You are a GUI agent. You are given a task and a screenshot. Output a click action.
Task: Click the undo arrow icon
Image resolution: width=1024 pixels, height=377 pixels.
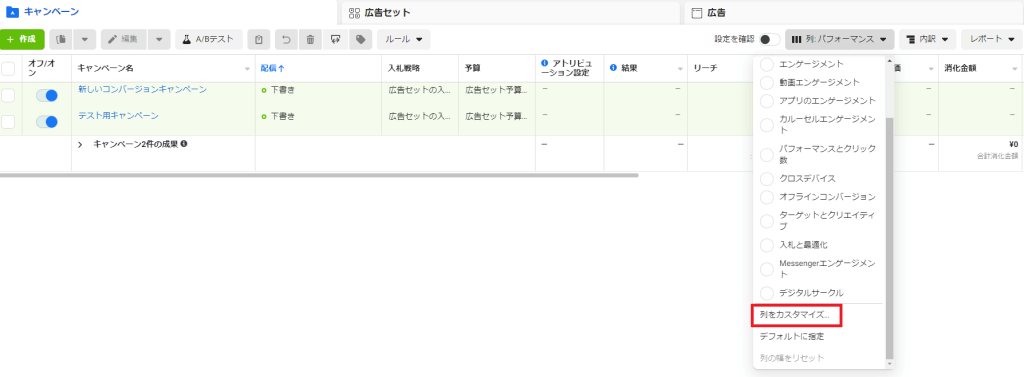click(x=286, y=39)
